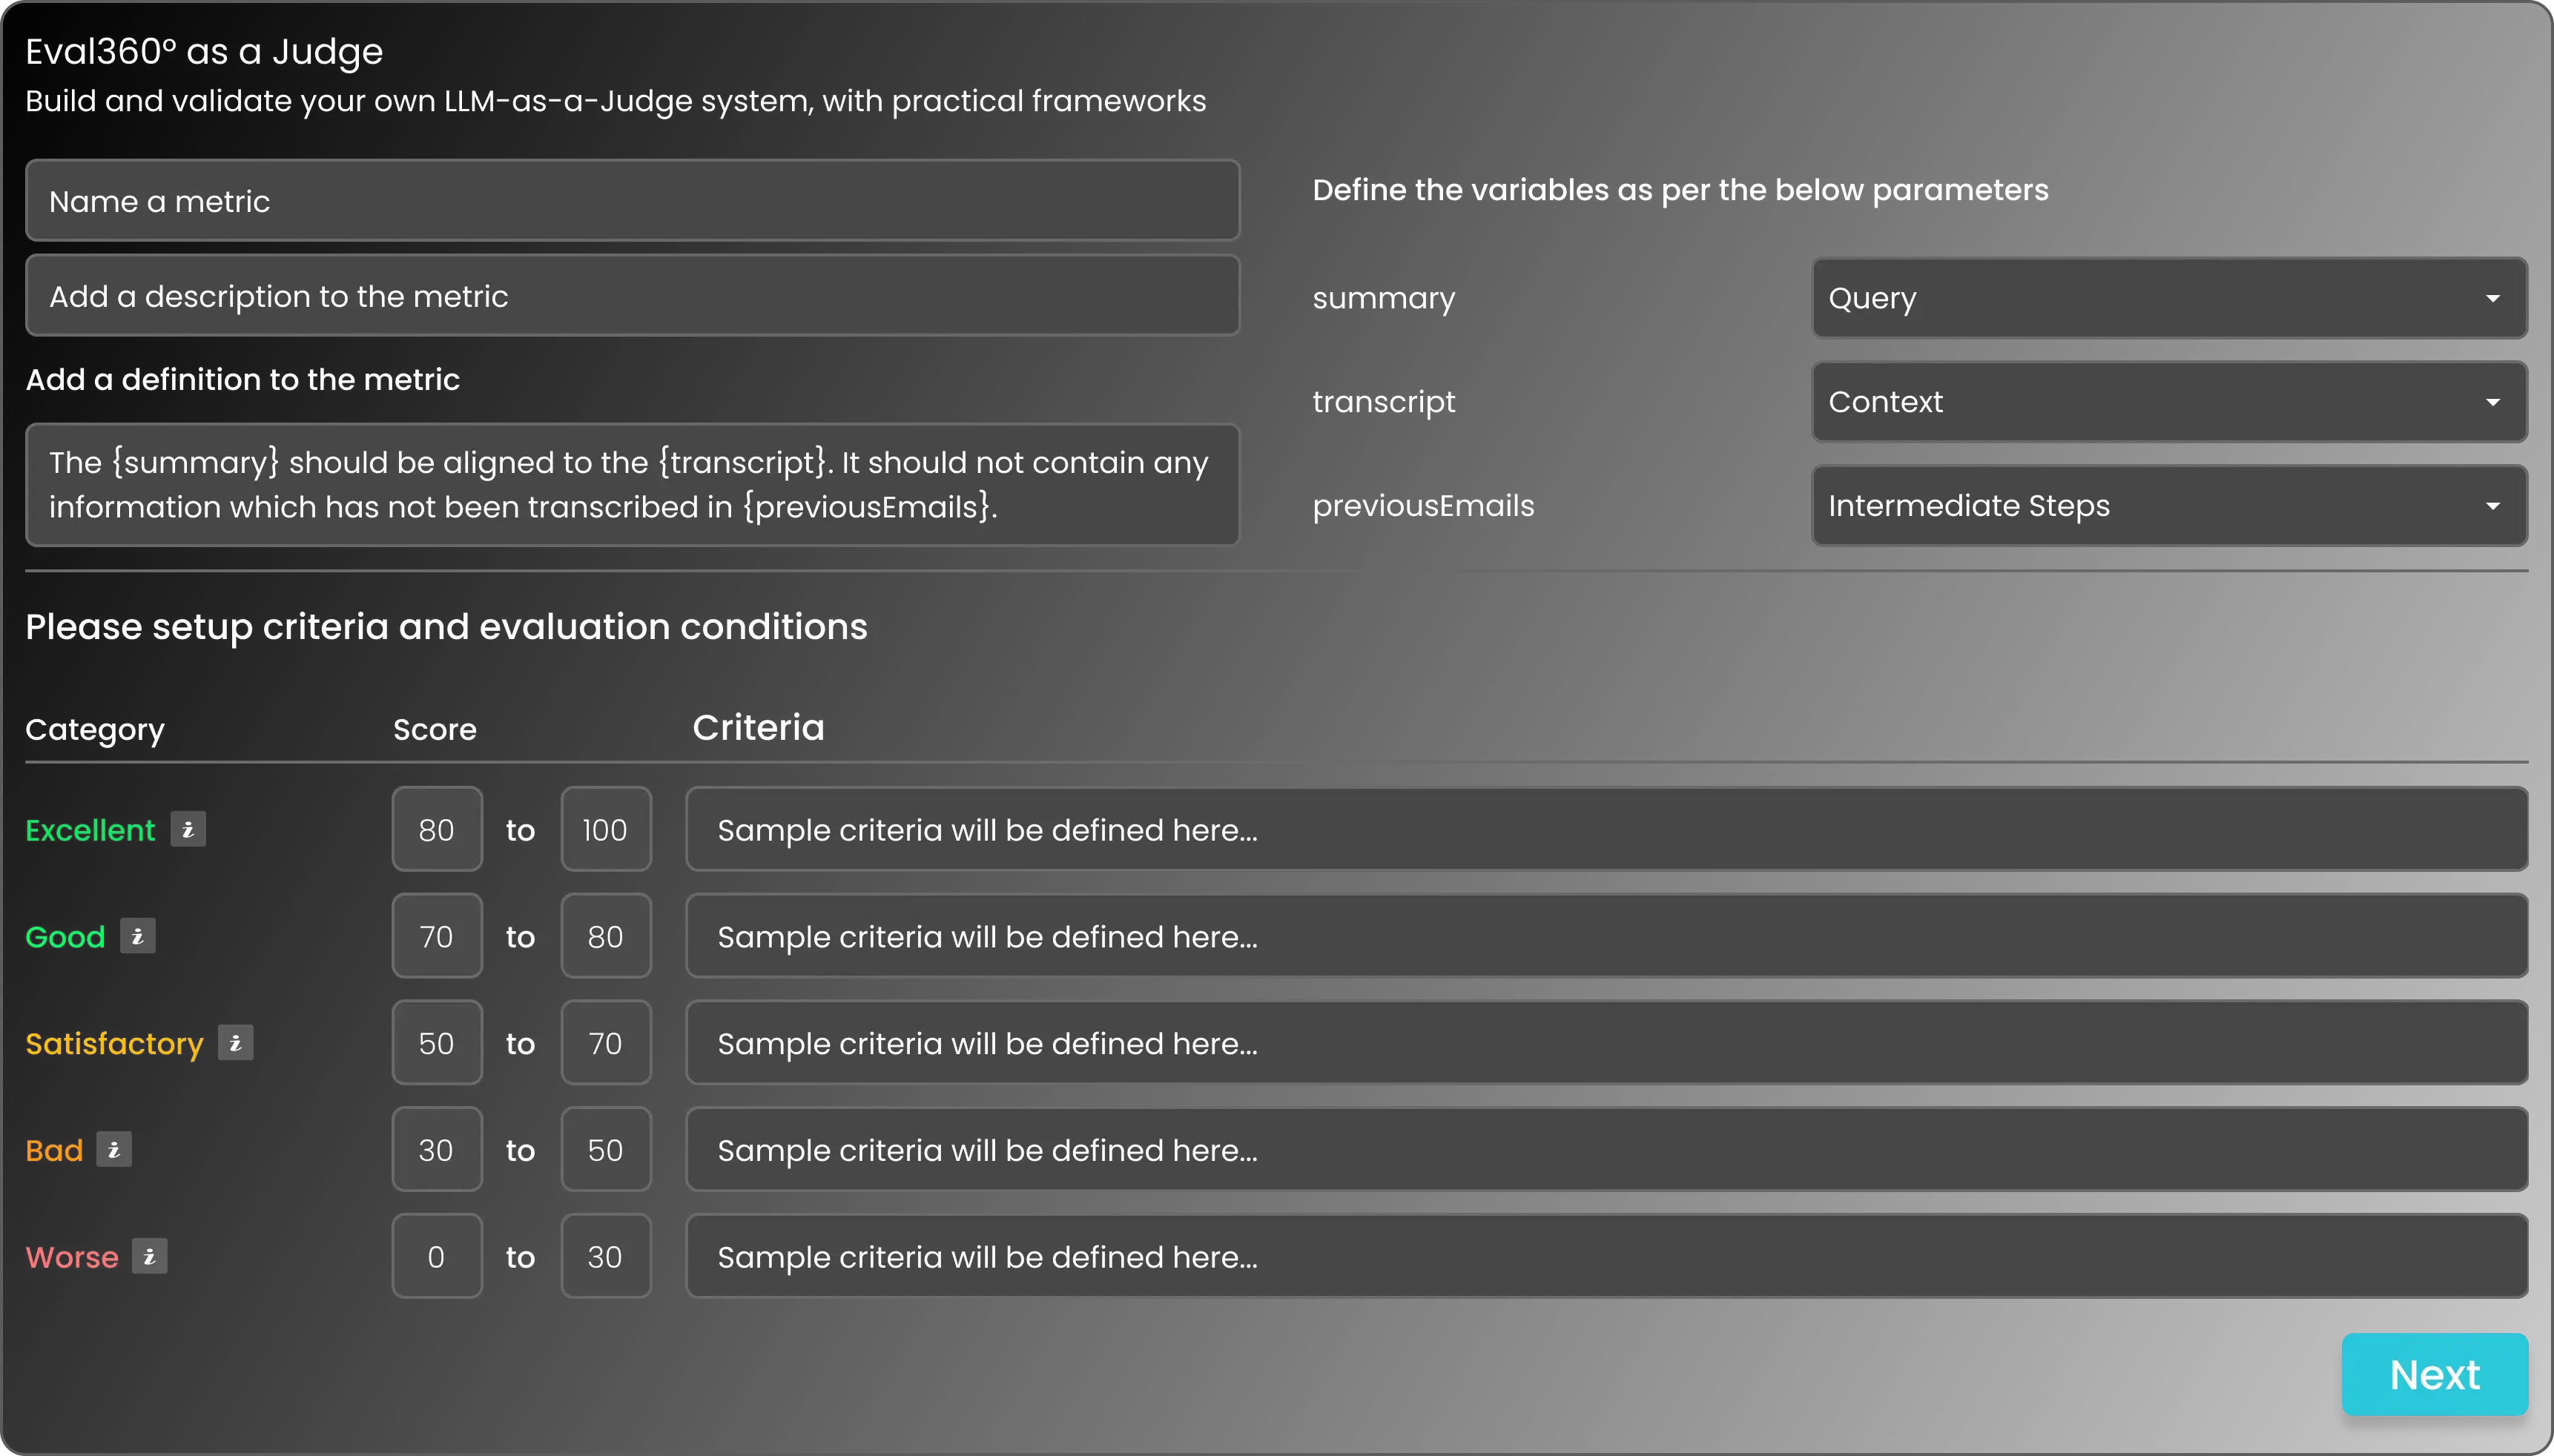Click the metric definition text area
This screenshot has width=2554, height=1456.
point(632,485)
